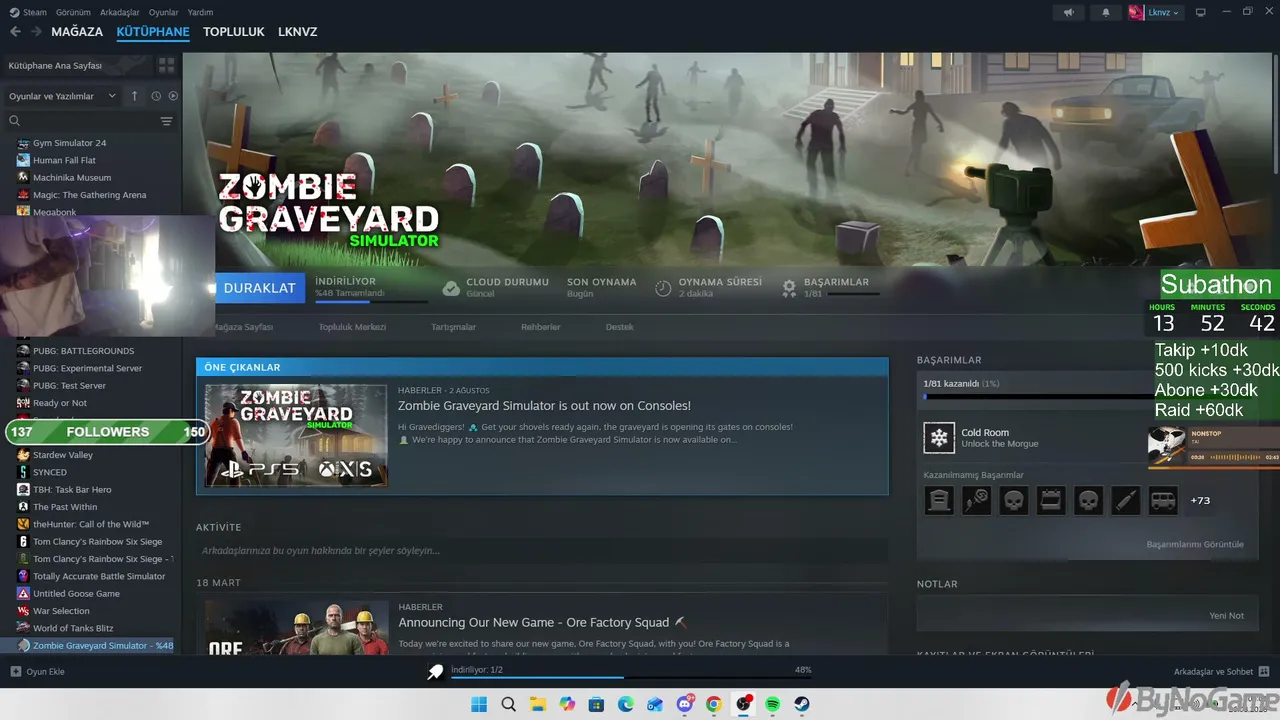Pause download with DURAKLAT button
Viewport: 1280px width, 720px height.
(x=258, y=288)
